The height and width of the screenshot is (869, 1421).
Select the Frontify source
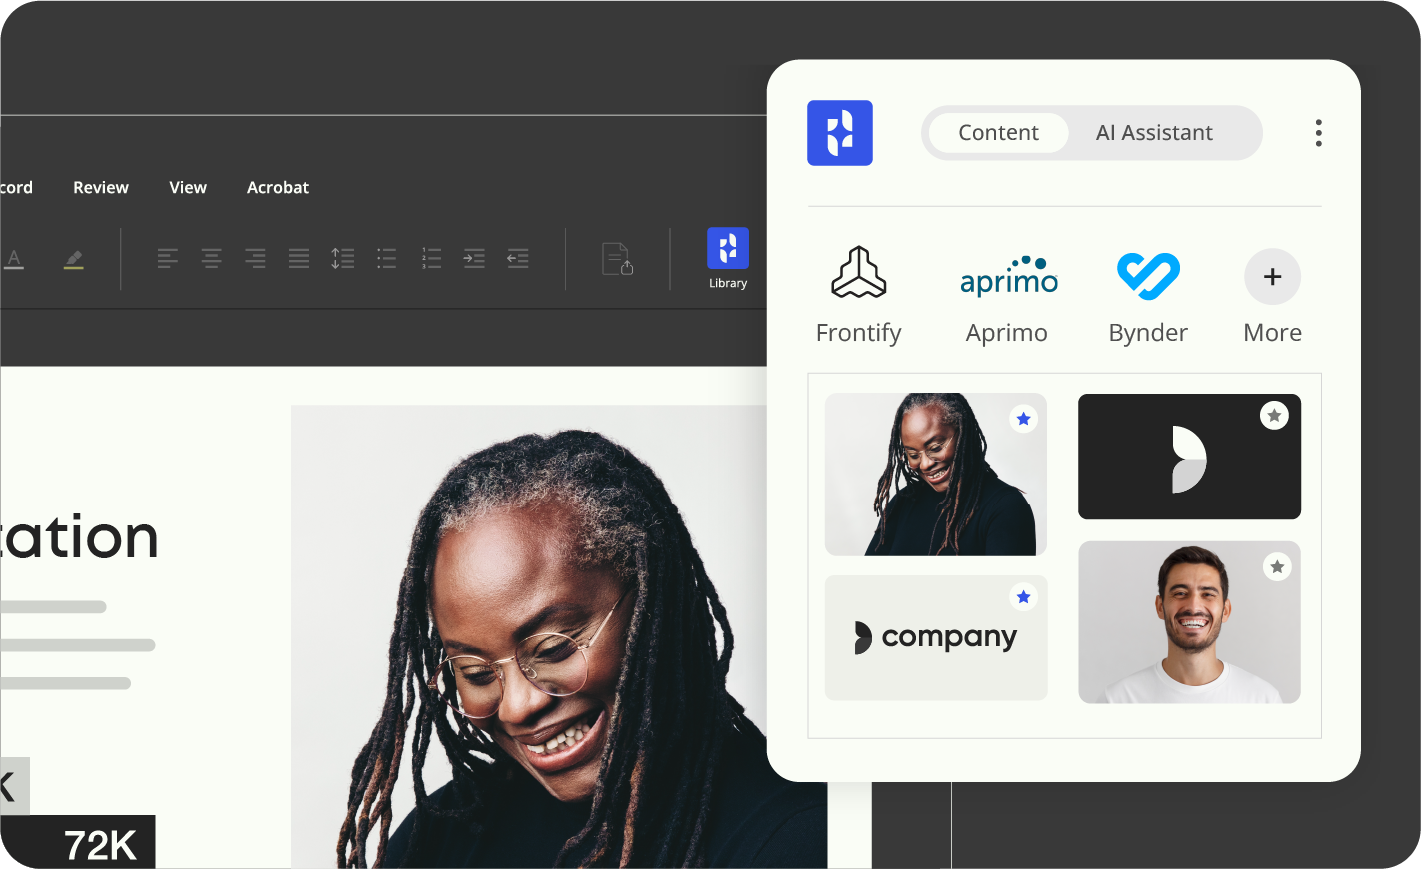(x=859, y=296)
